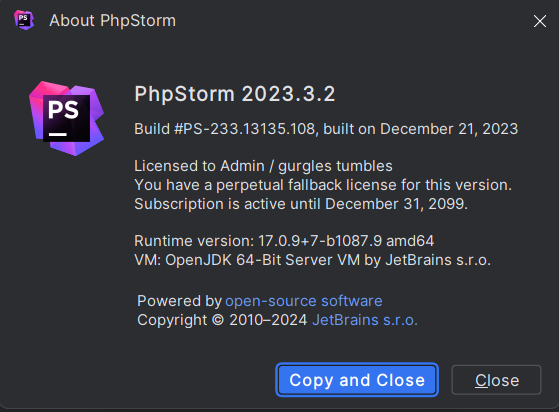Click the small PhpStorm icon in title bar

coord(24,20)
